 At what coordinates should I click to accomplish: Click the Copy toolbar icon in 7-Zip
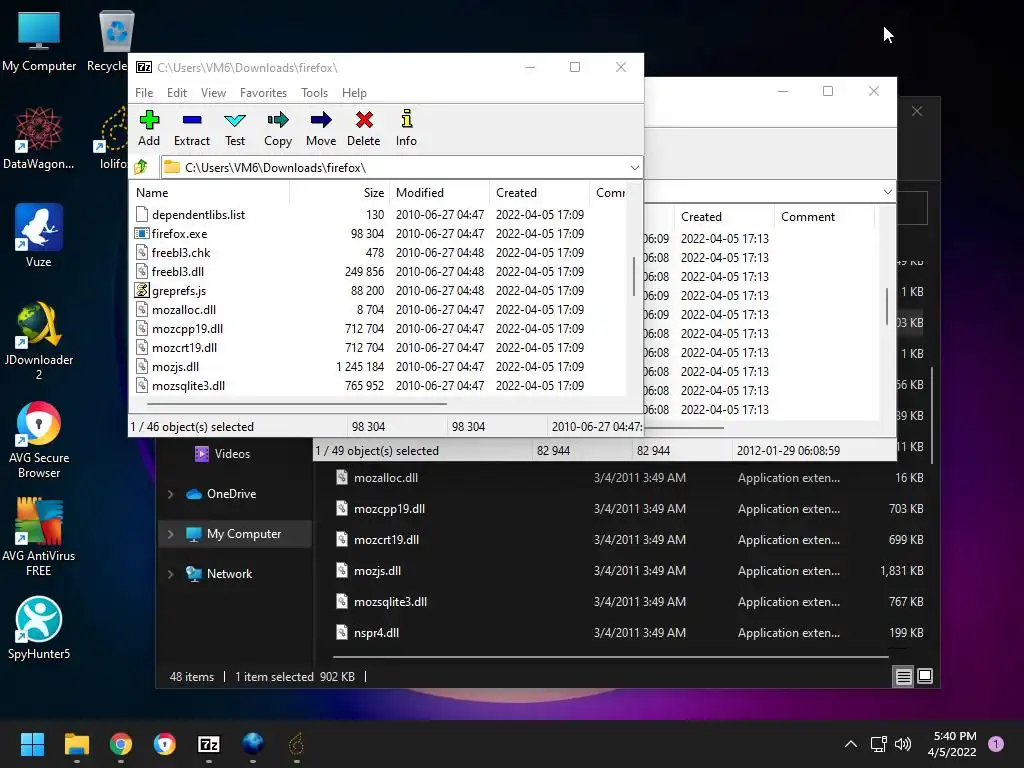(x=278, y=128)
